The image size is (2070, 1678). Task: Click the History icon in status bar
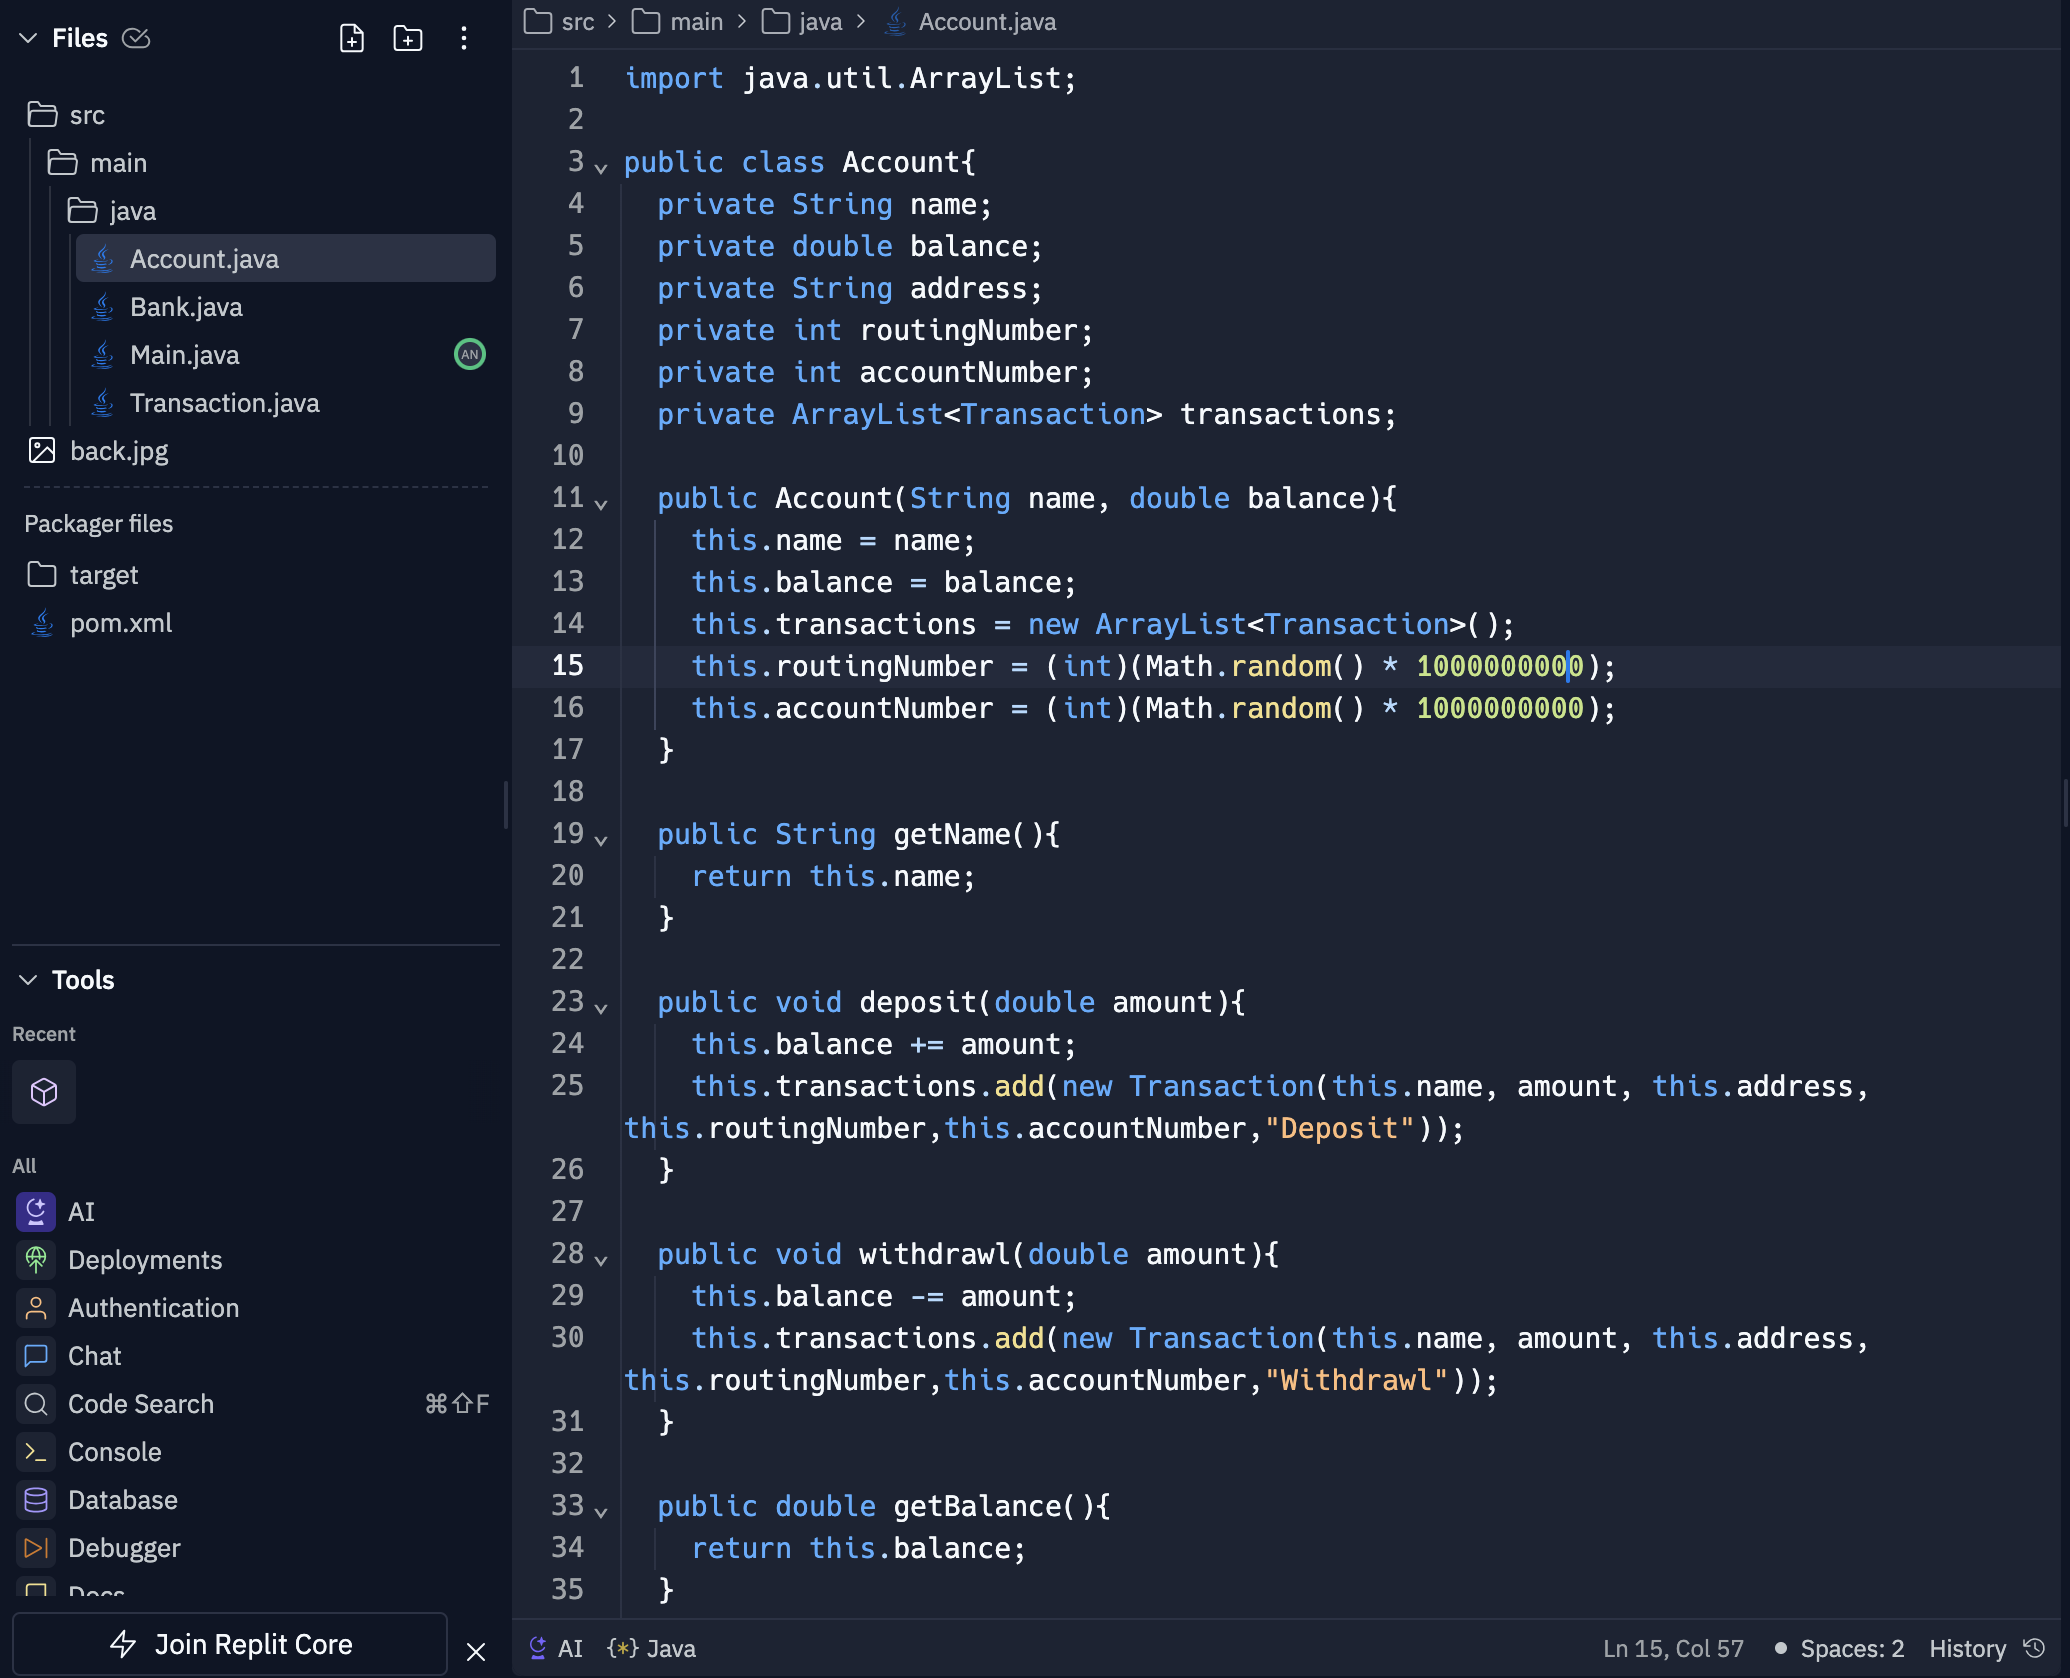point(2034,1648)
